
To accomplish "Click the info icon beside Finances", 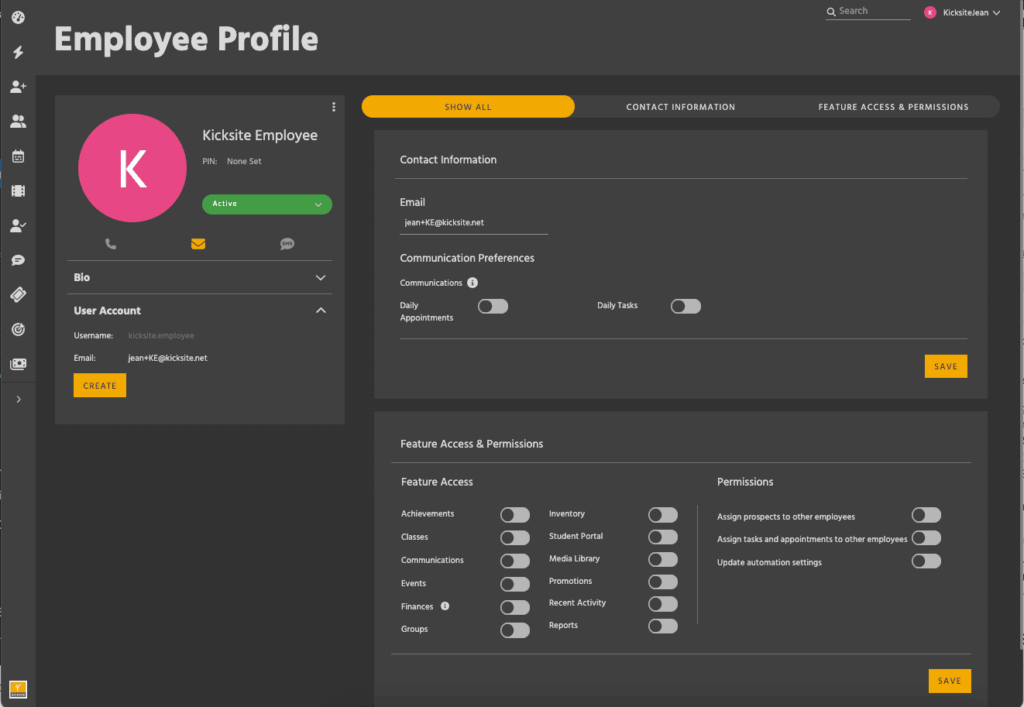I will tap(445, 606).
